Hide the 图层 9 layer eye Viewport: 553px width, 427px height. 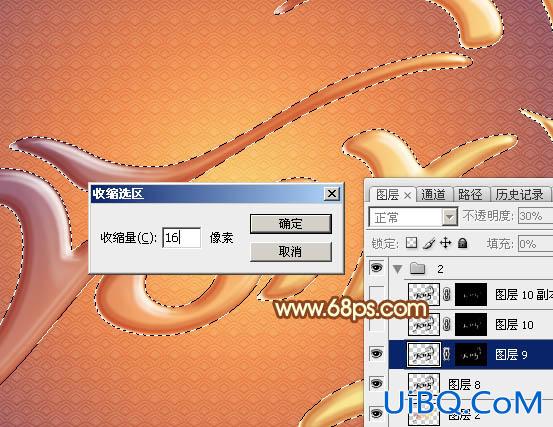tap(377, 354)
